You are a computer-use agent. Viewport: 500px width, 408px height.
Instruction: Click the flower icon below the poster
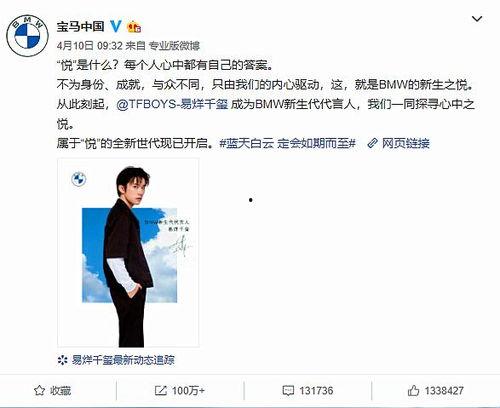click(x=62, y=360)
